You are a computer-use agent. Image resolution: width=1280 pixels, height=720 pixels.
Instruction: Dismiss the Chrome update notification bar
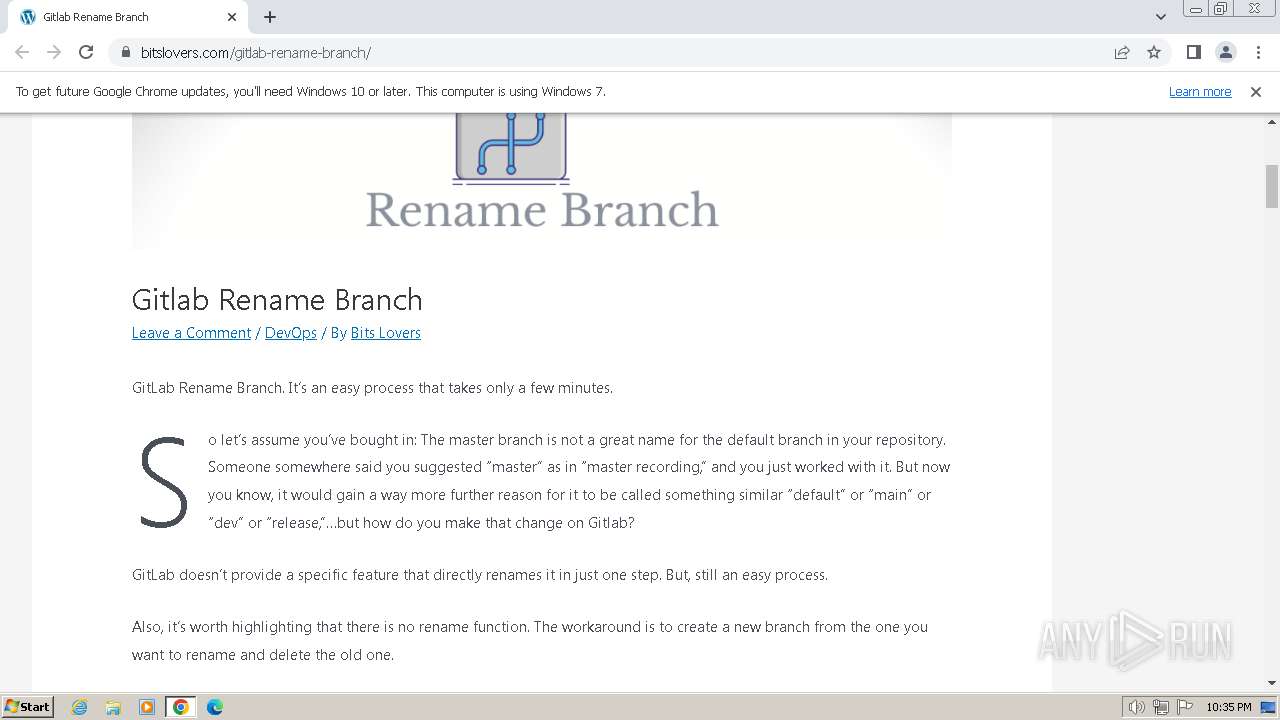tap(1256, 91)
